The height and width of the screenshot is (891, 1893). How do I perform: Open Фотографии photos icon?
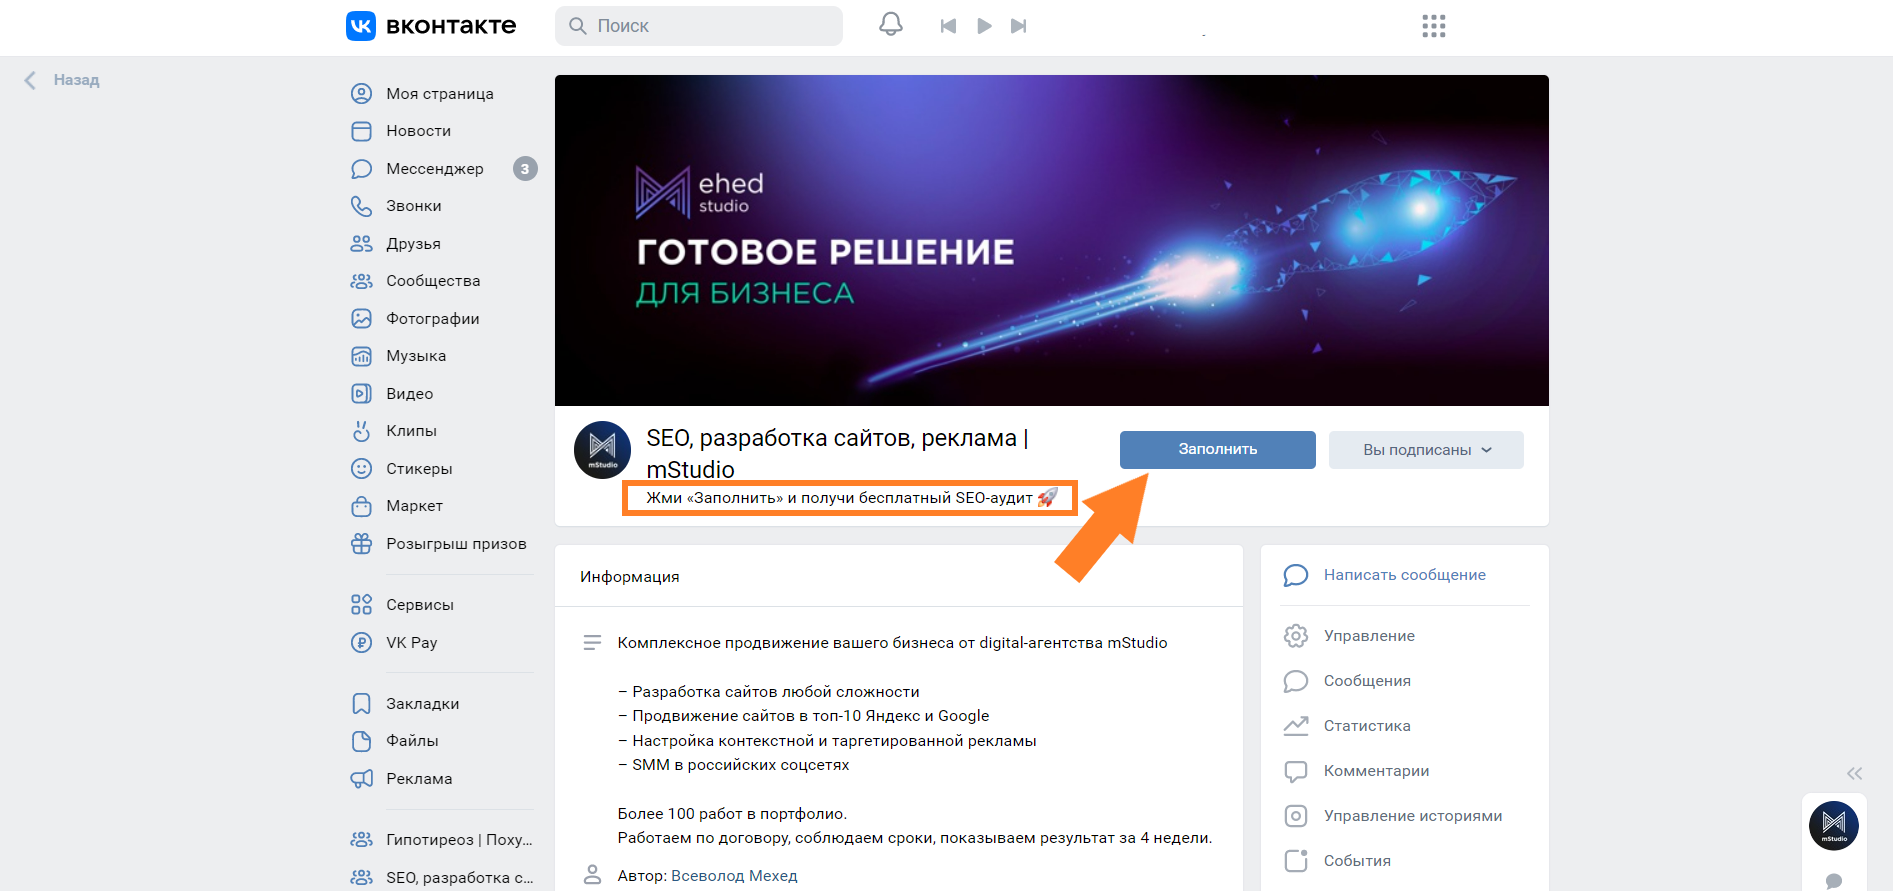[x=361, y=319]
